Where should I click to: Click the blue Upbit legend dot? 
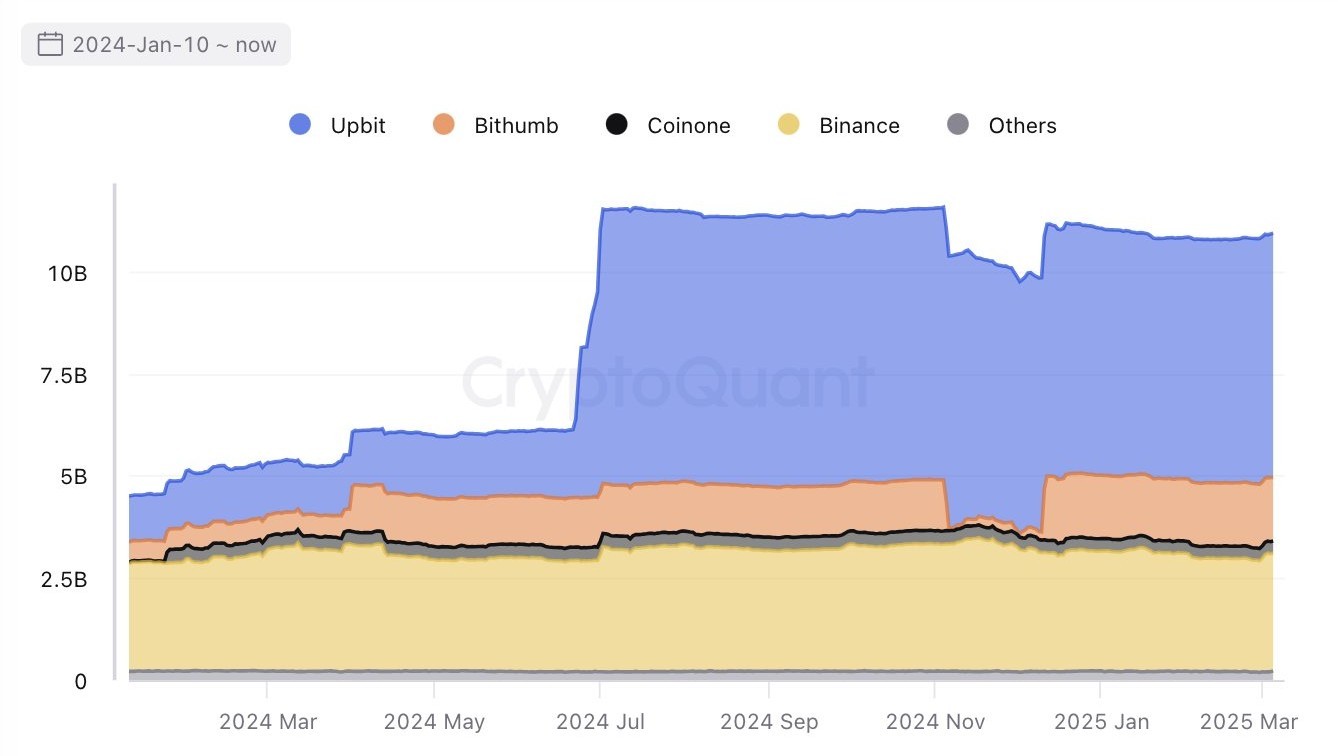[299, 124]
